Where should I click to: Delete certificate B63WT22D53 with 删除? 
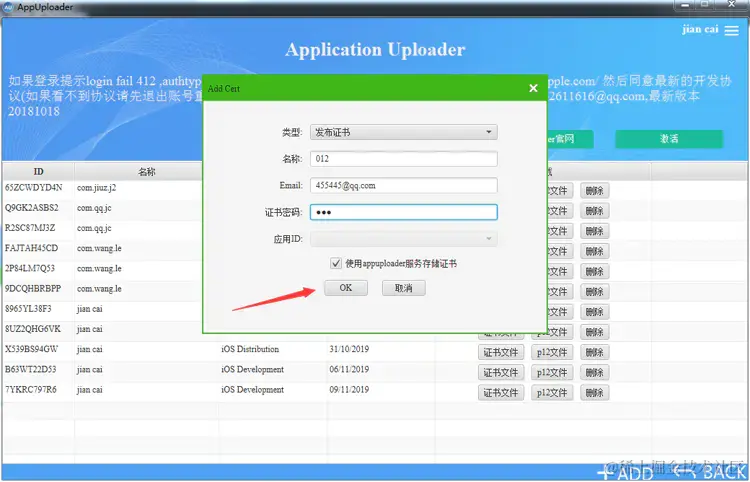[595, 372]
